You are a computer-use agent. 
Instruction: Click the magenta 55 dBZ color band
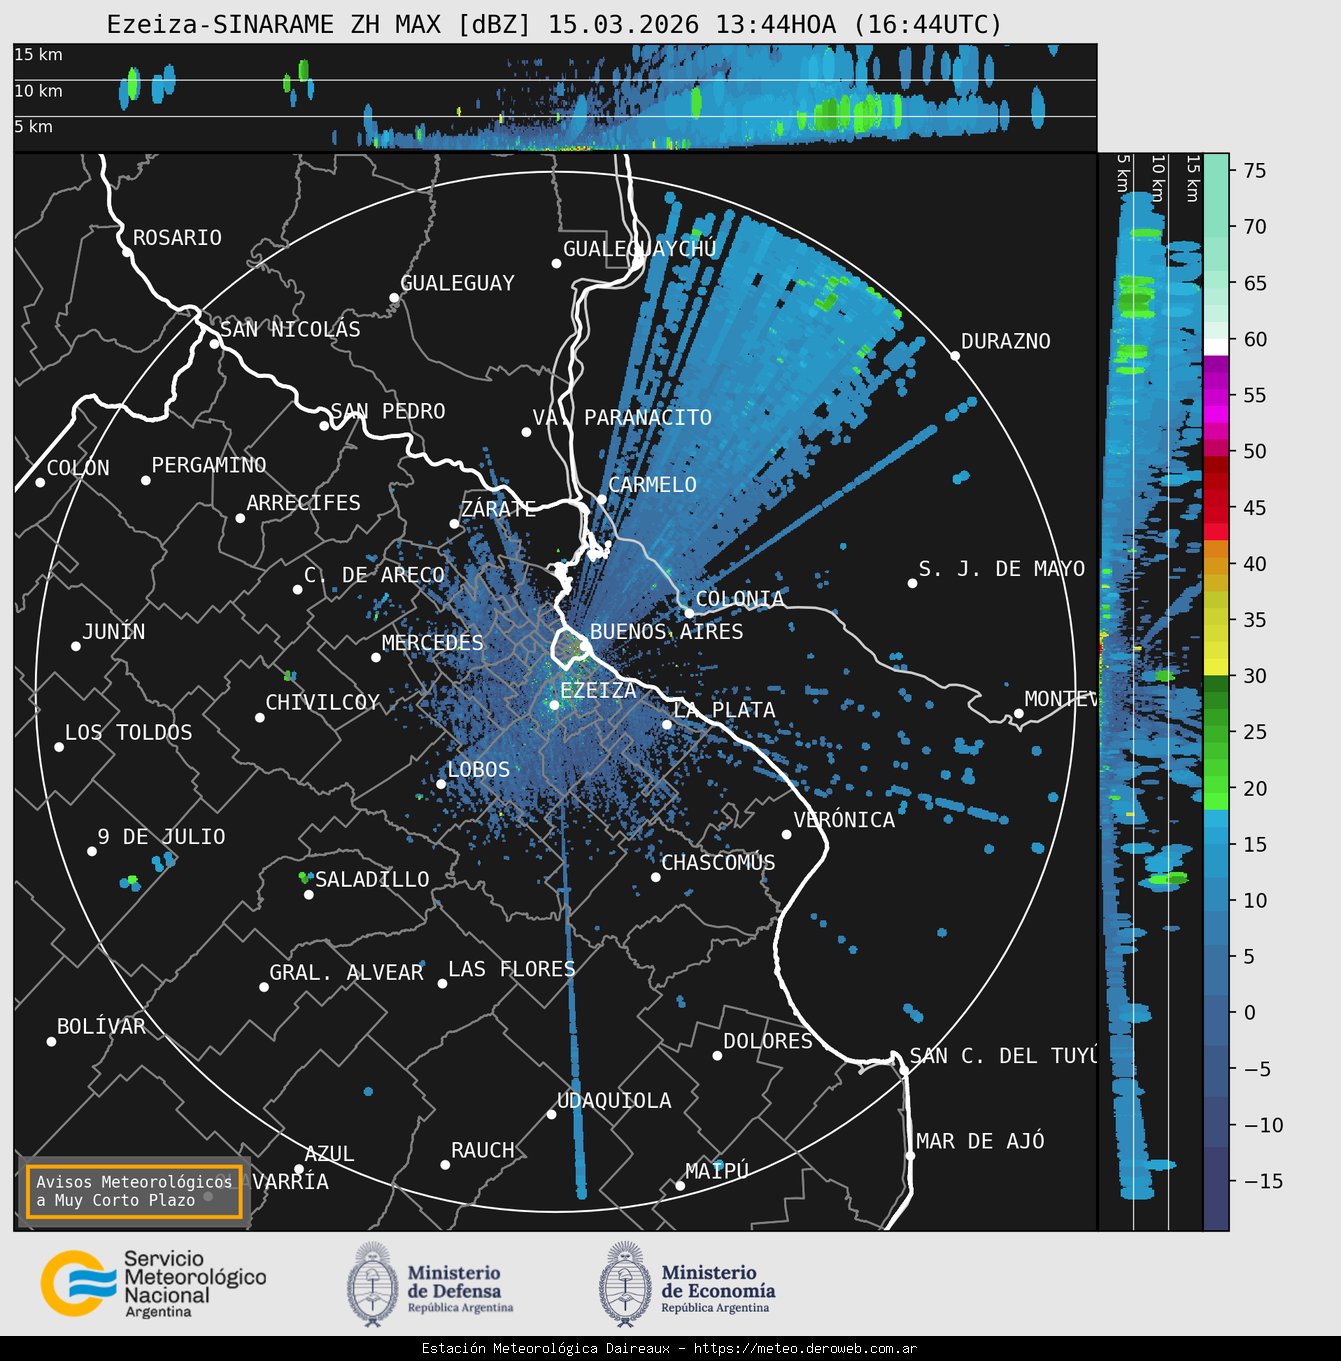tap(1216, 396)
